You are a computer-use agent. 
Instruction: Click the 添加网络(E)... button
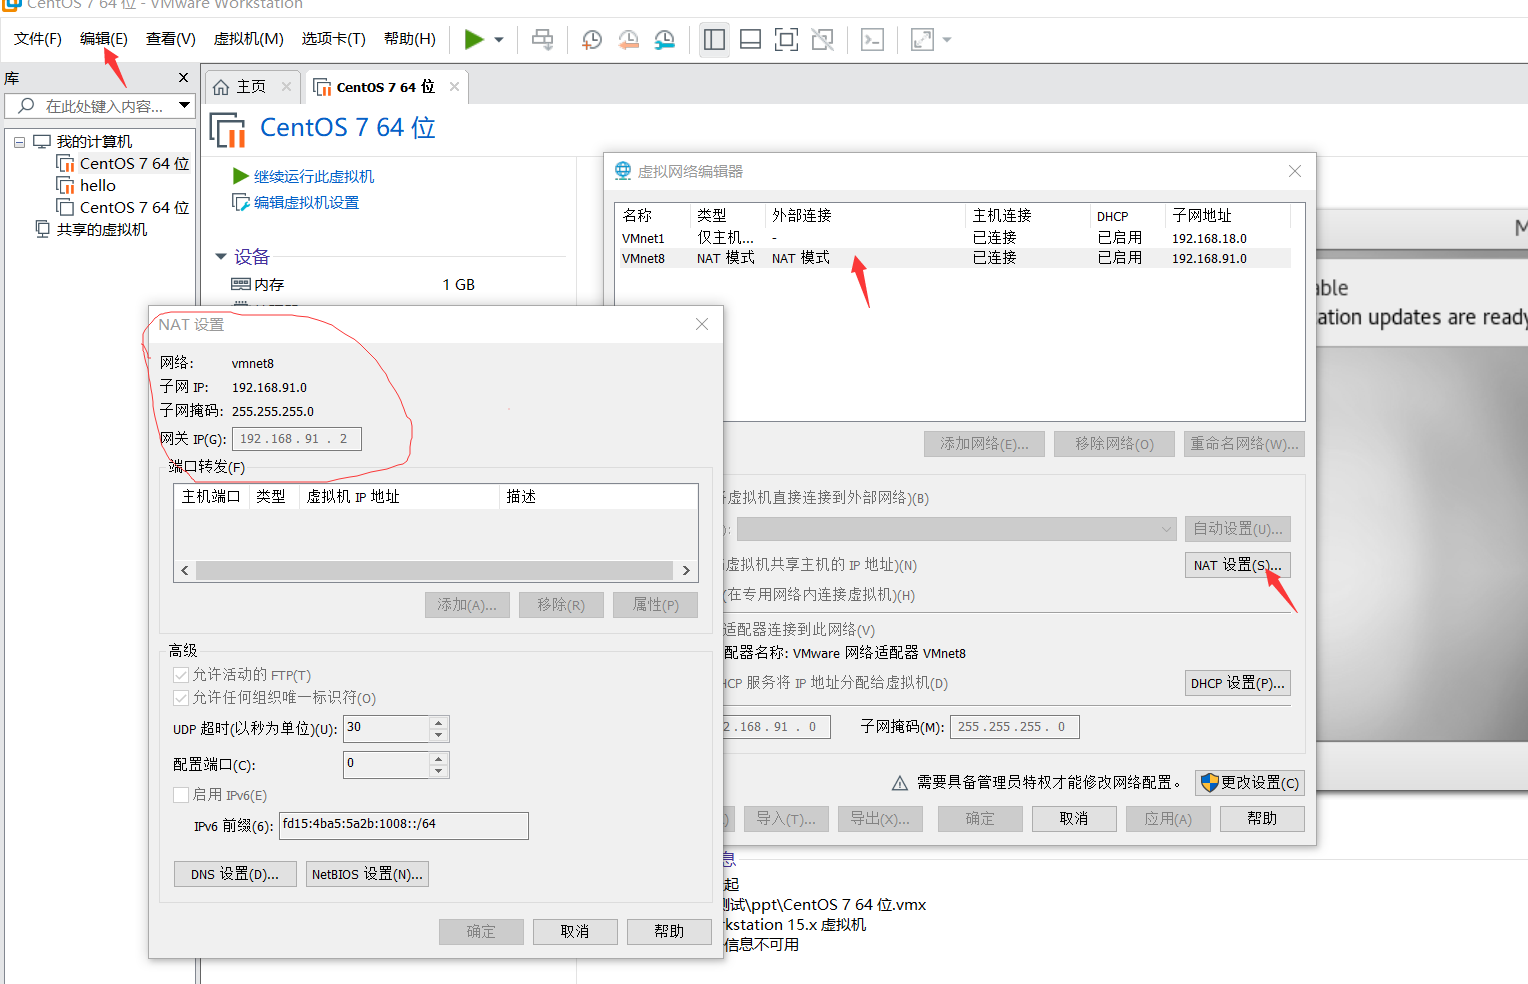984,444
